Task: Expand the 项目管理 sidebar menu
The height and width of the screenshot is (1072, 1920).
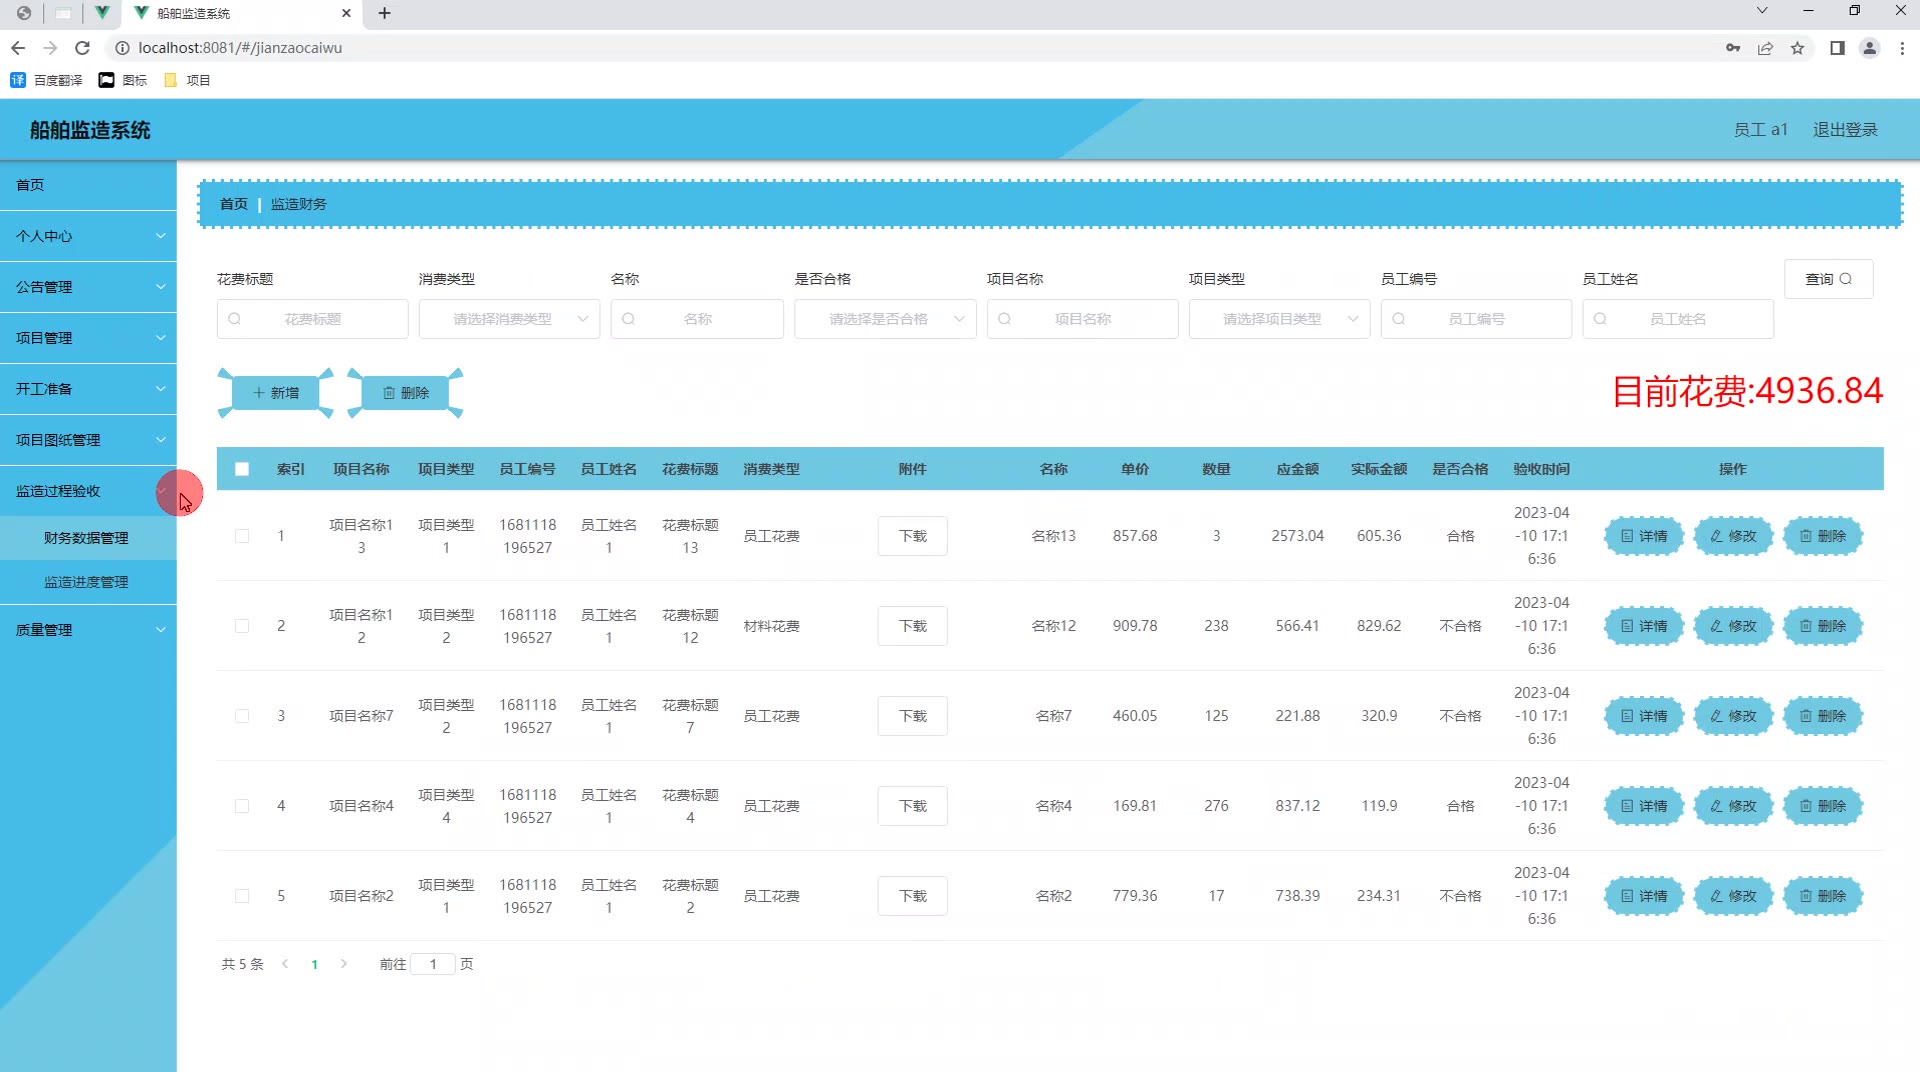Action: point(88,338)
